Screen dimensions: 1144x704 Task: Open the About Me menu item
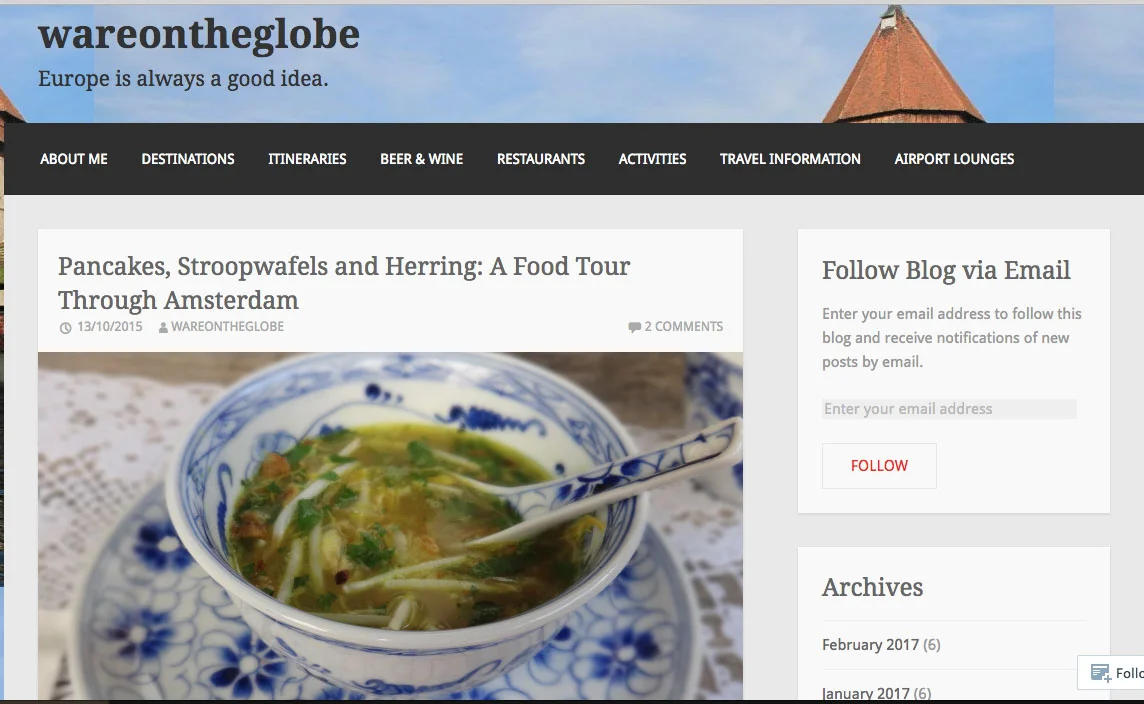tap(74, 159)
